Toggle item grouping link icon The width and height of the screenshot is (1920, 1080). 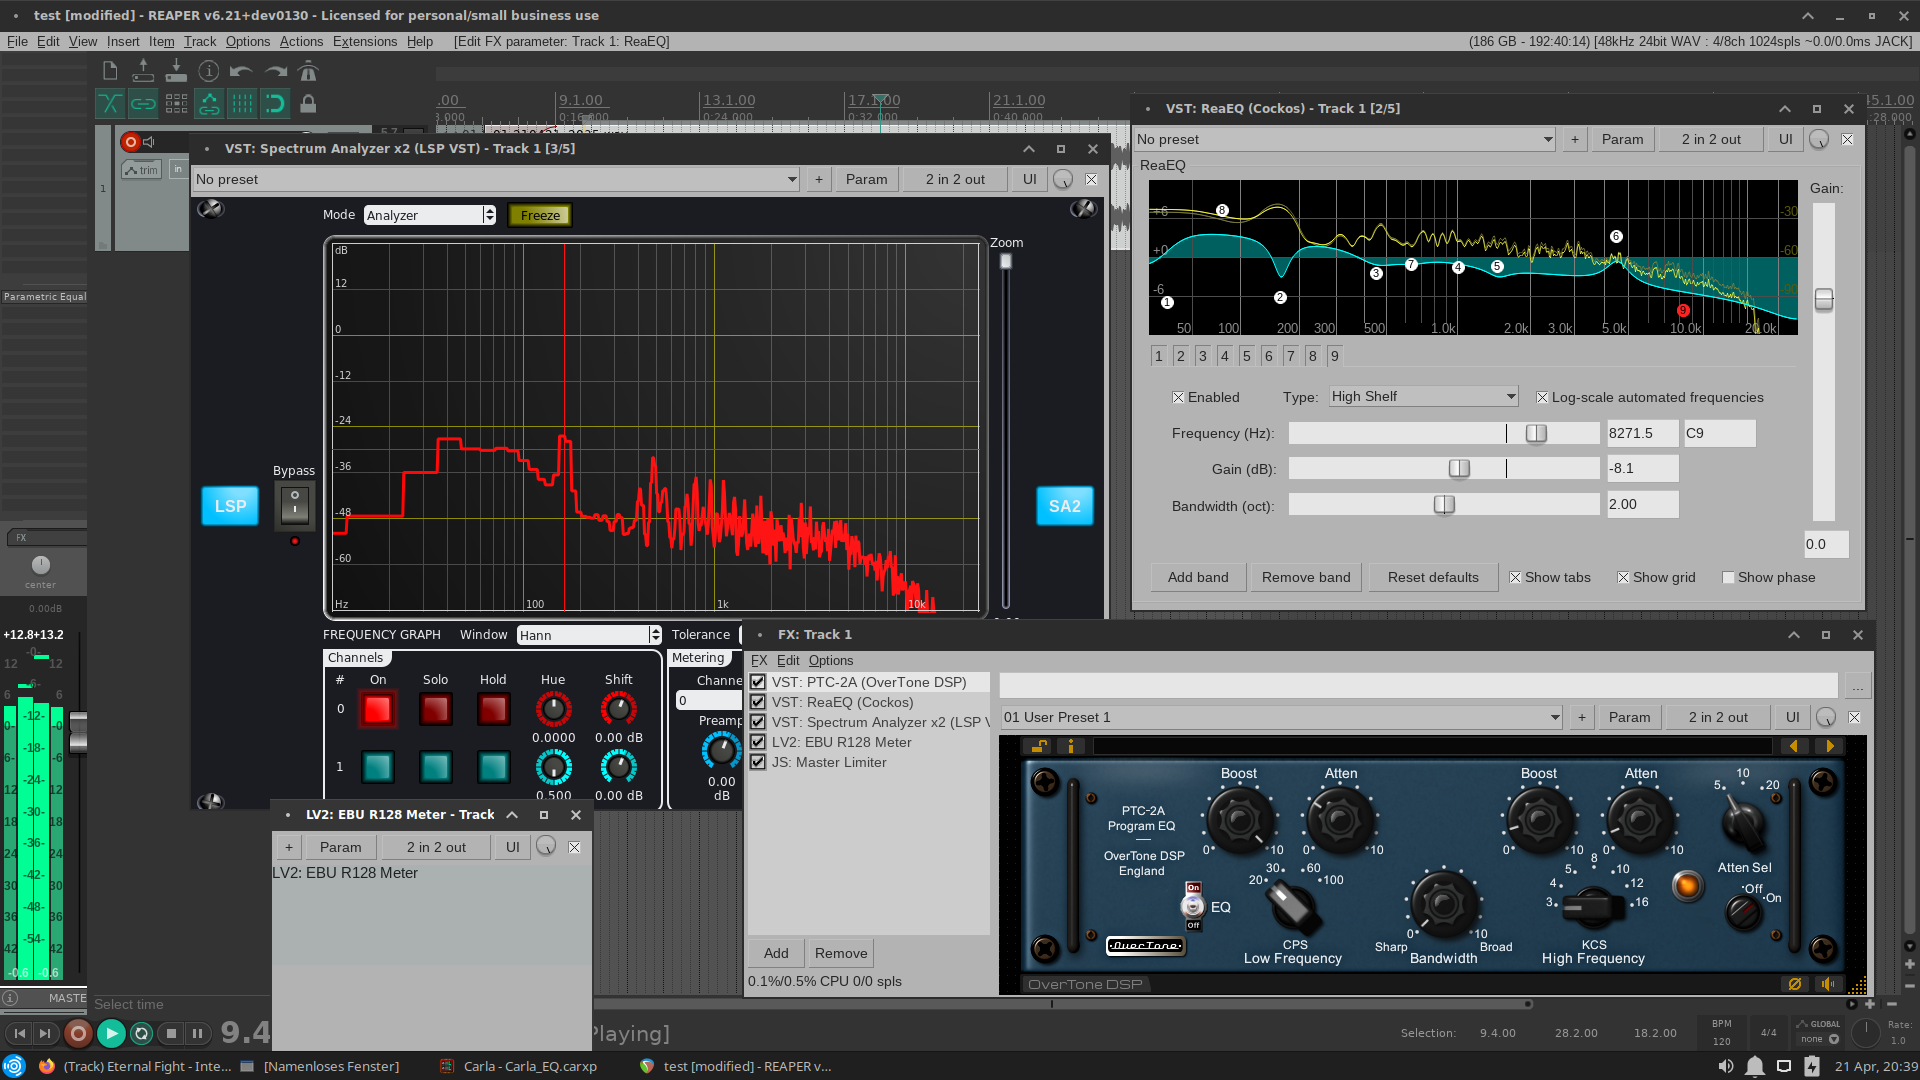coord(143,103)
